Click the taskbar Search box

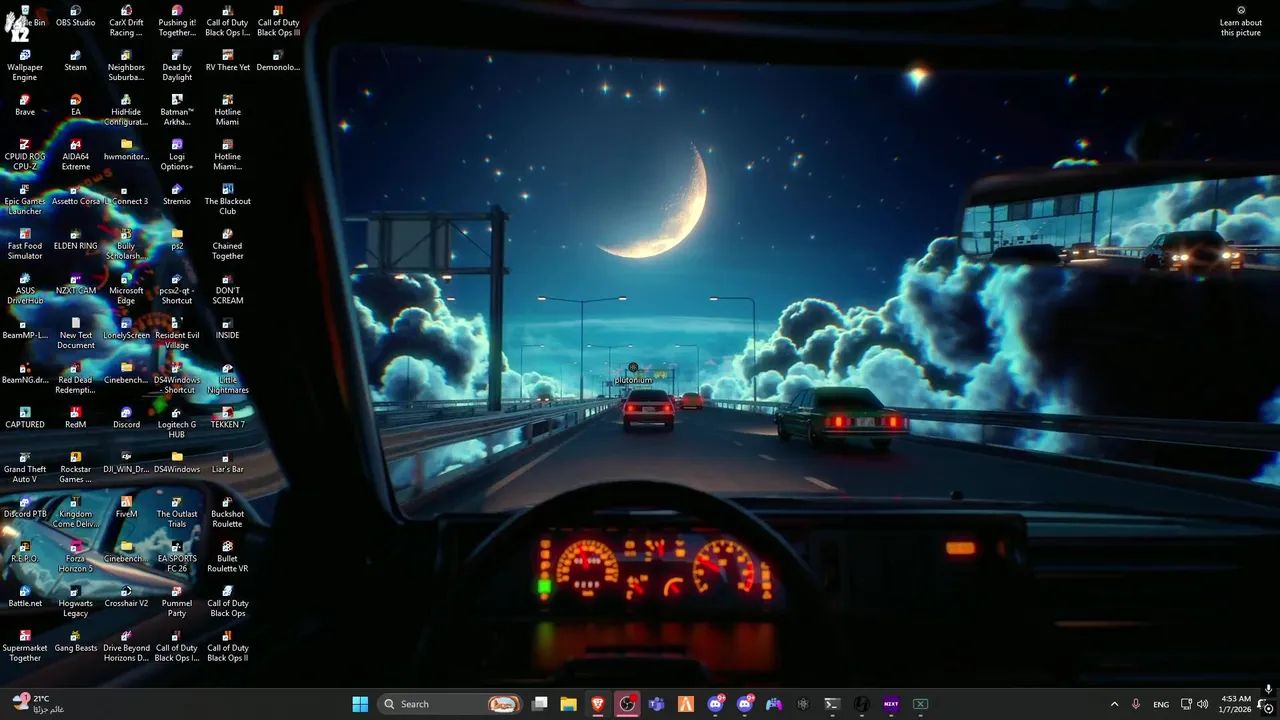[x=449, y=704]
